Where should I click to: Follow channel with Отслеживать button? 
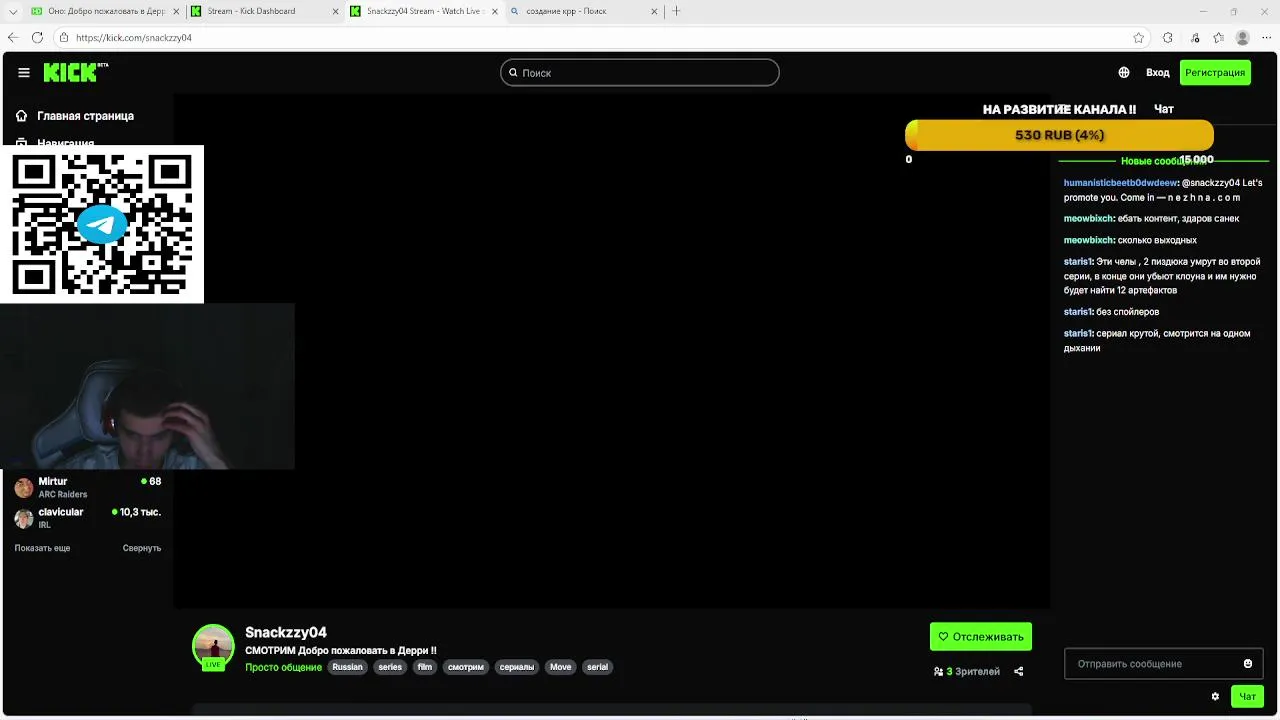tap(981, 636)
